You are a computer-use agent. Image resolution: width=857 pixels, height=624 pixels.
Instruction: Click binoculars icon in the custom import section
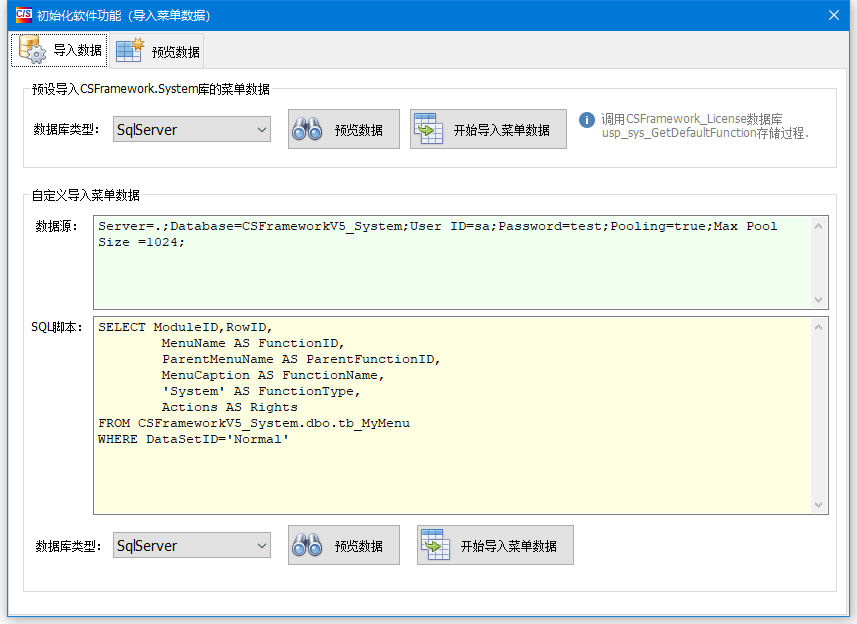coord(308,546)
